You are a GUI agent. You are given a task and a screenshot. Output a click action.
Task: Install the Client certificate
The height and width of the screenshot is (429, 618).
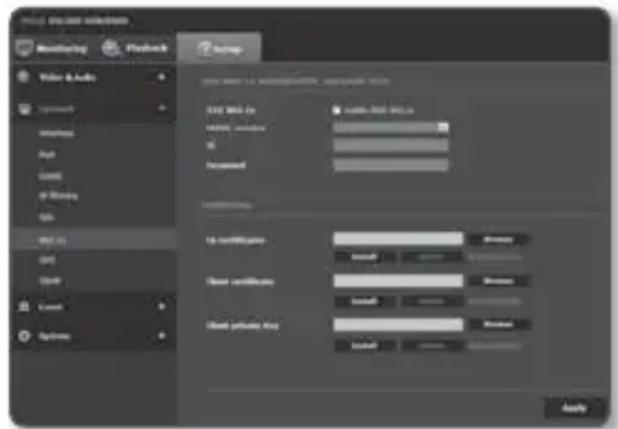[x=364, y=301]
